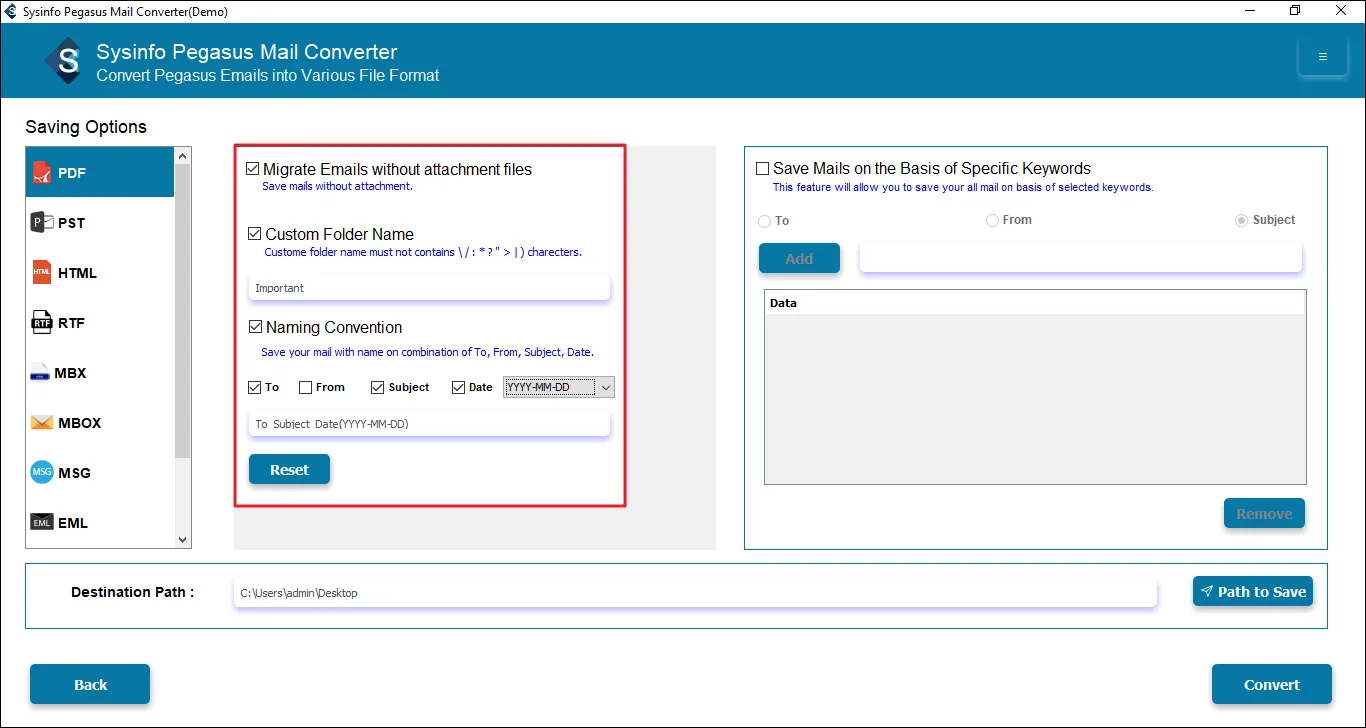The image size is (1366, 728).
Task: Open the hamburger menu button
Action: point(1323,57)
